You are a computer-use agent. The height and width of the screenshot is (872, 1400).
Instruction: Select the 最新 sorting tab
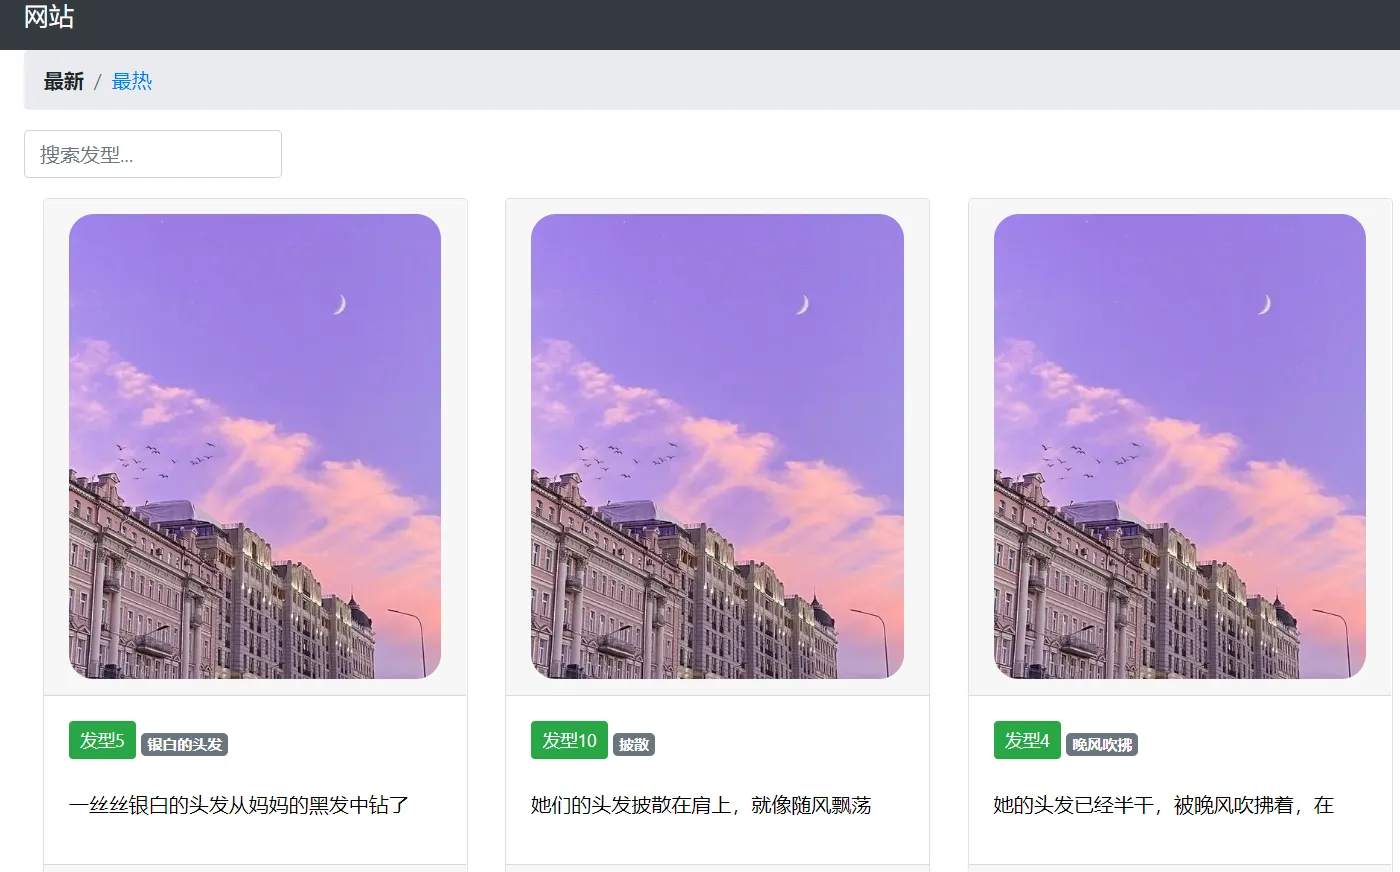pyautogui.click(x=64, y=81)
